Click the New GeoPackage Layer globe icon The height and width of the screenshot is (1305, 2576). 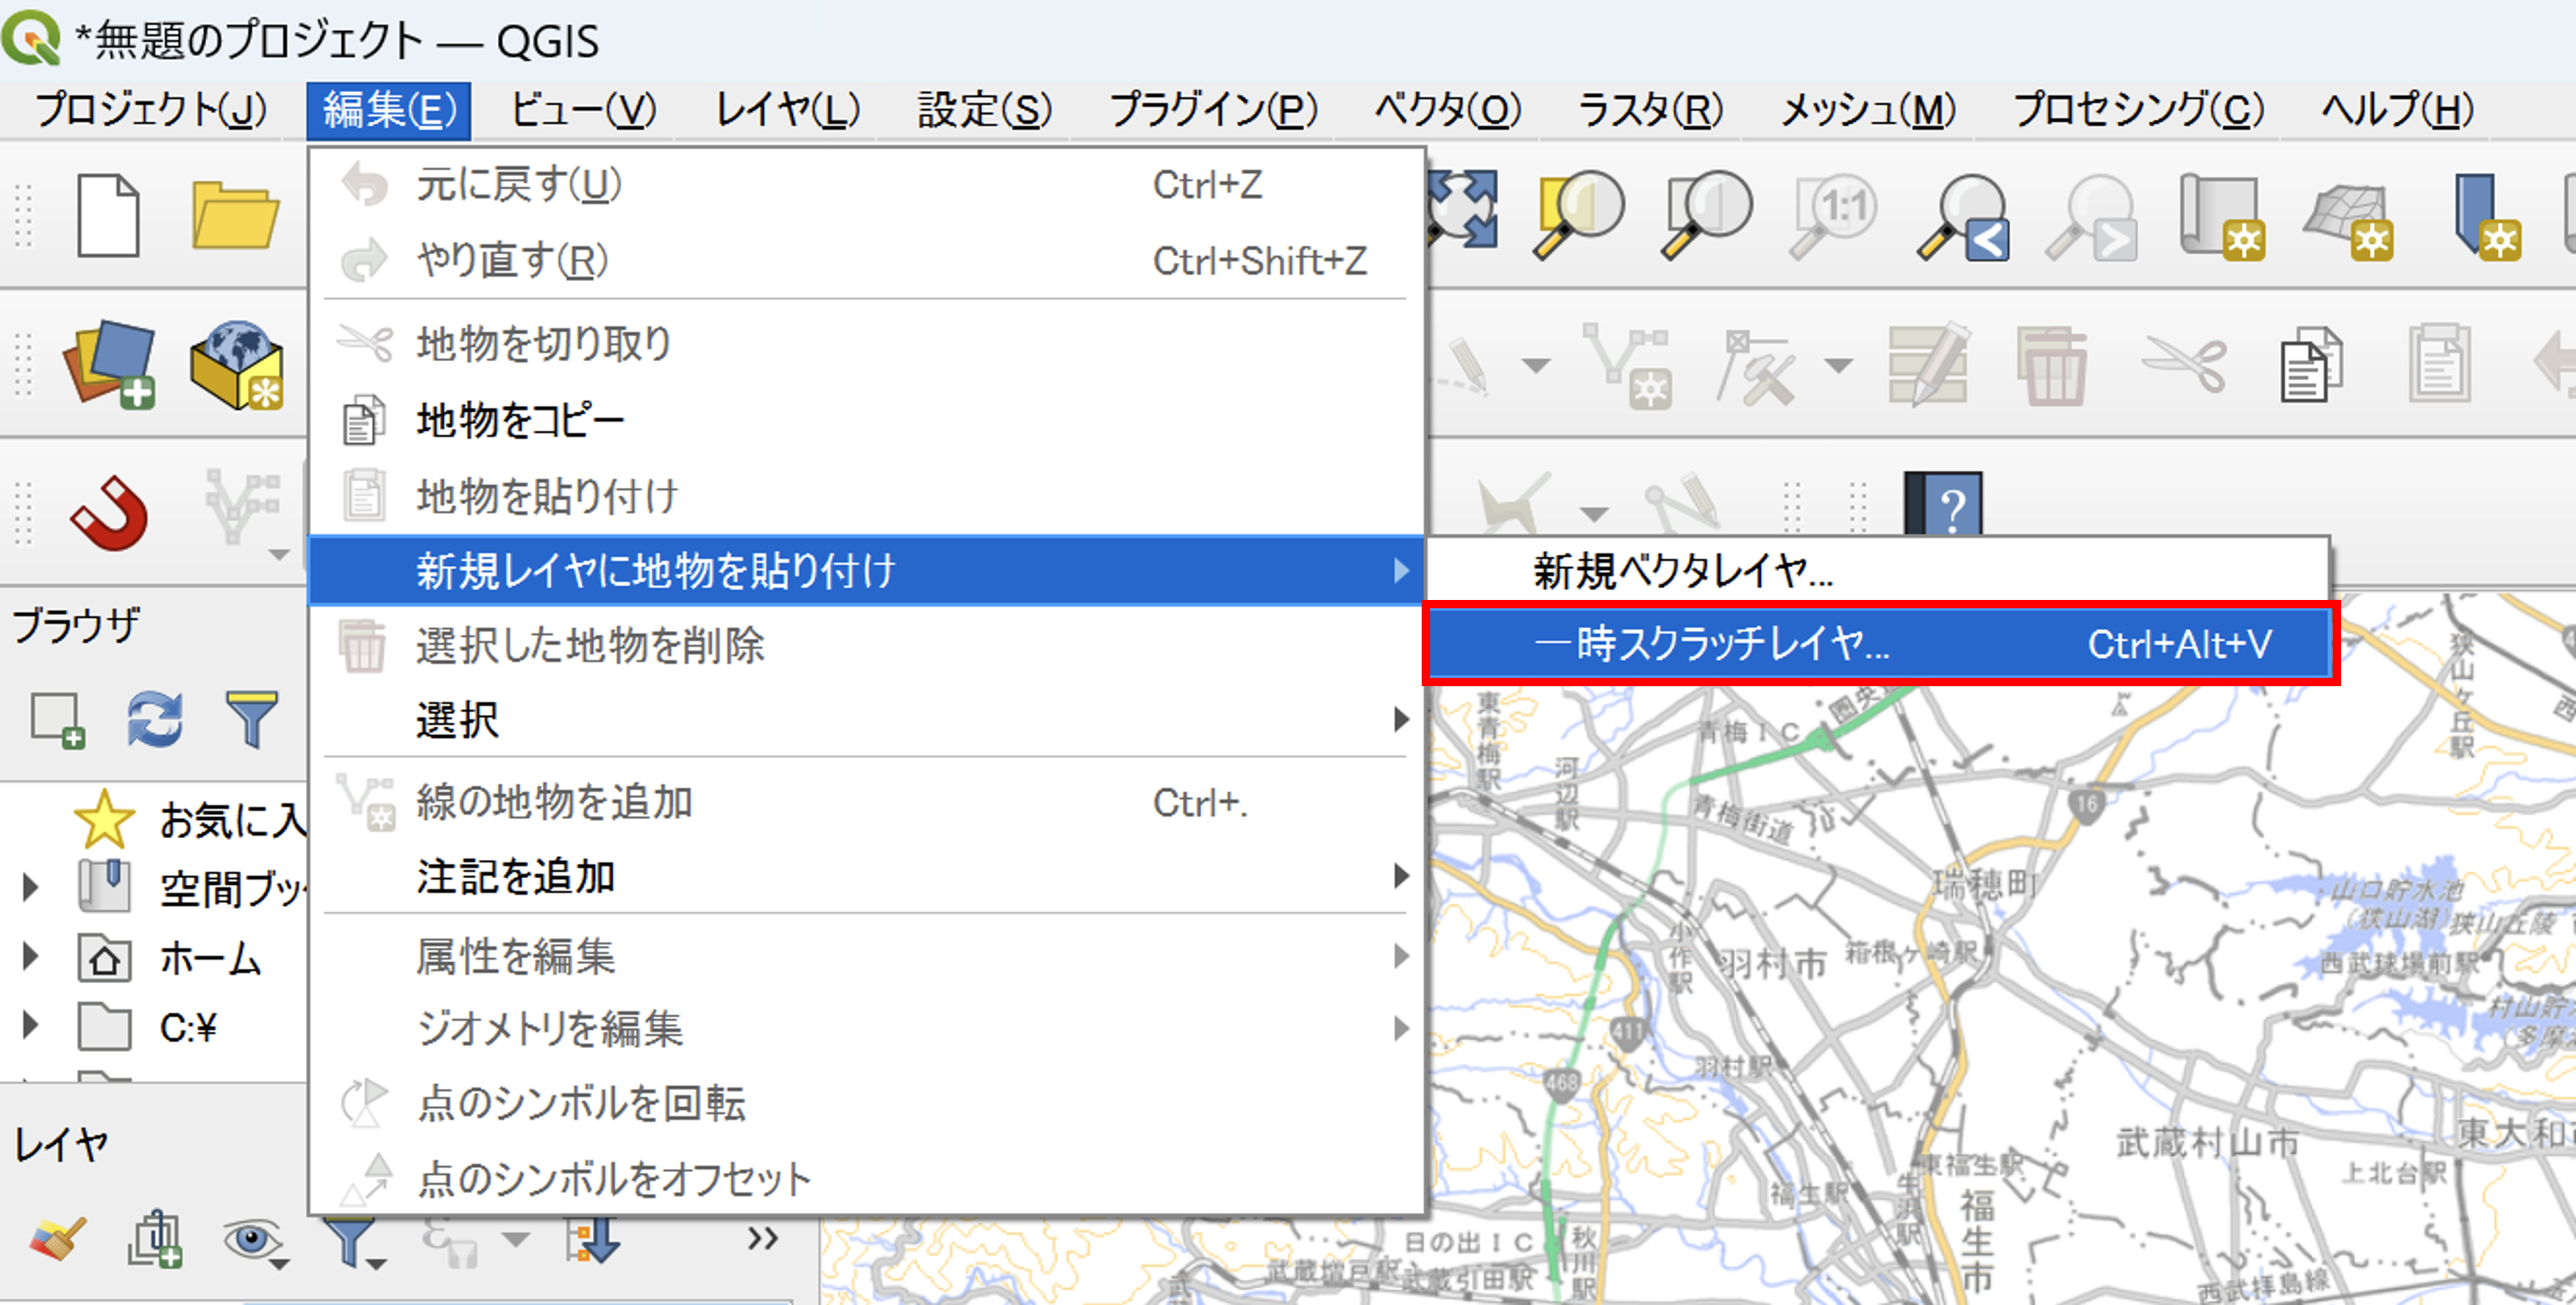236,364
